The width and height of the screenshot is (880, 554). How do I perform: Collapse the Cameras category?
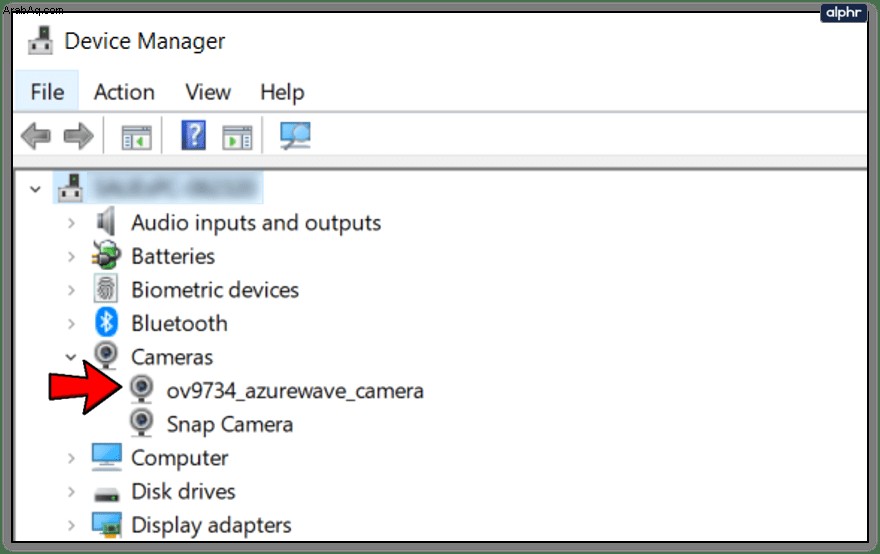point(71,357)
